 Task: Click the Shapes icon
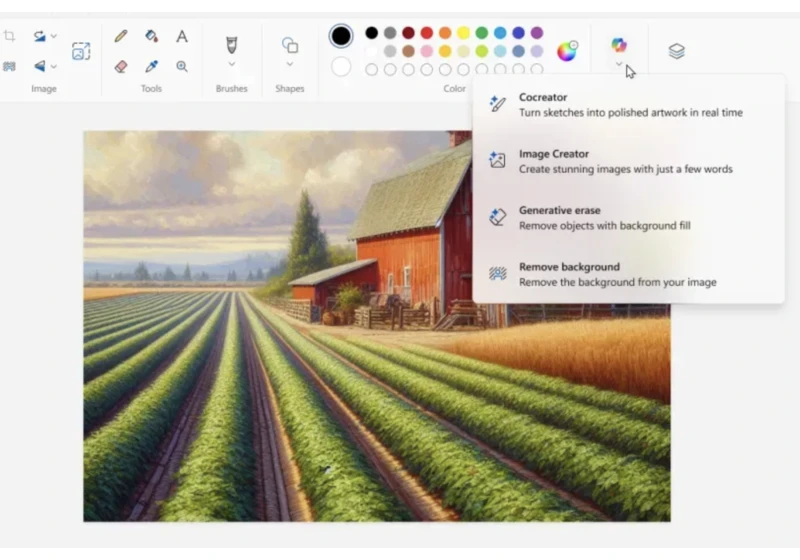[290, 45]
